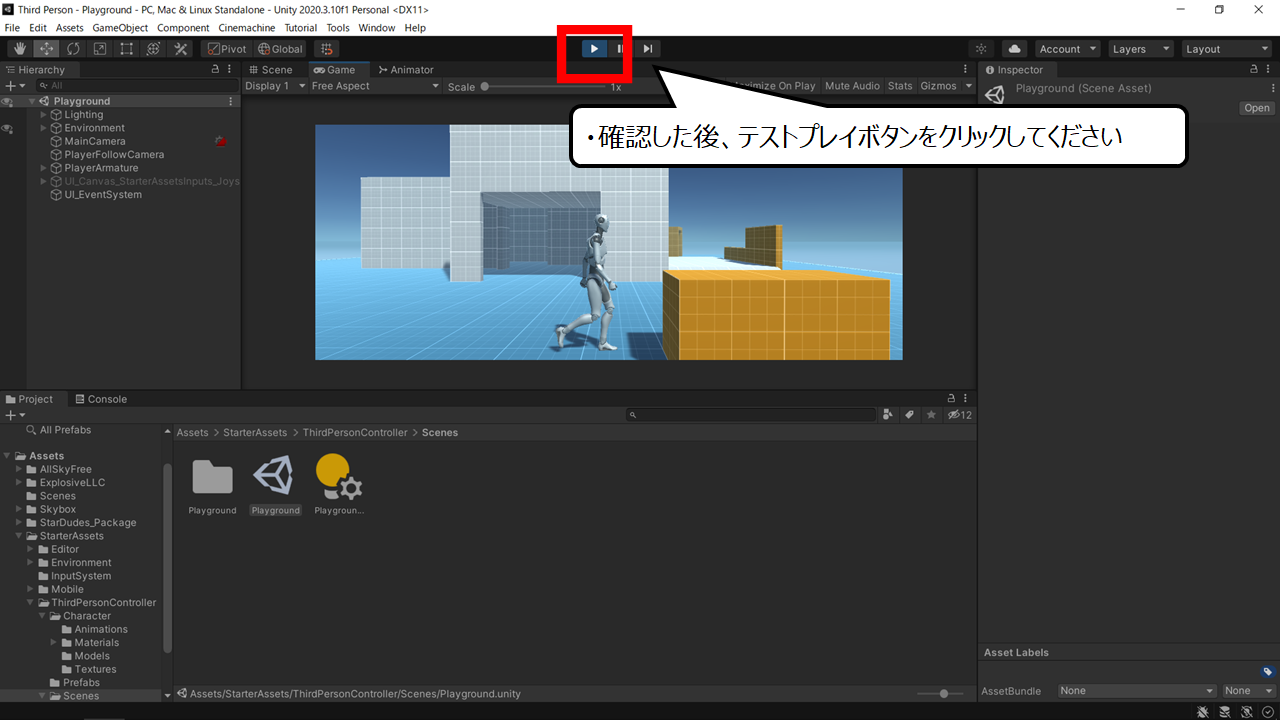Click the auto-generate lighting status icon
Screen dimensions: 1280x720
click(1247, 711)
